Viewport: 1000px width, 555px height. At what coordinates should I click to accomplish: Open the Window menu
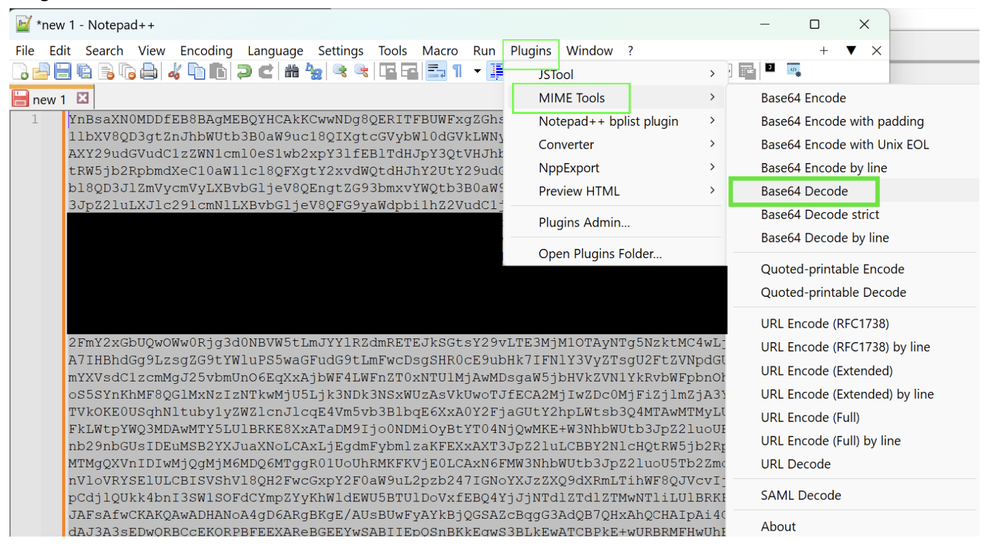point(589,50)
